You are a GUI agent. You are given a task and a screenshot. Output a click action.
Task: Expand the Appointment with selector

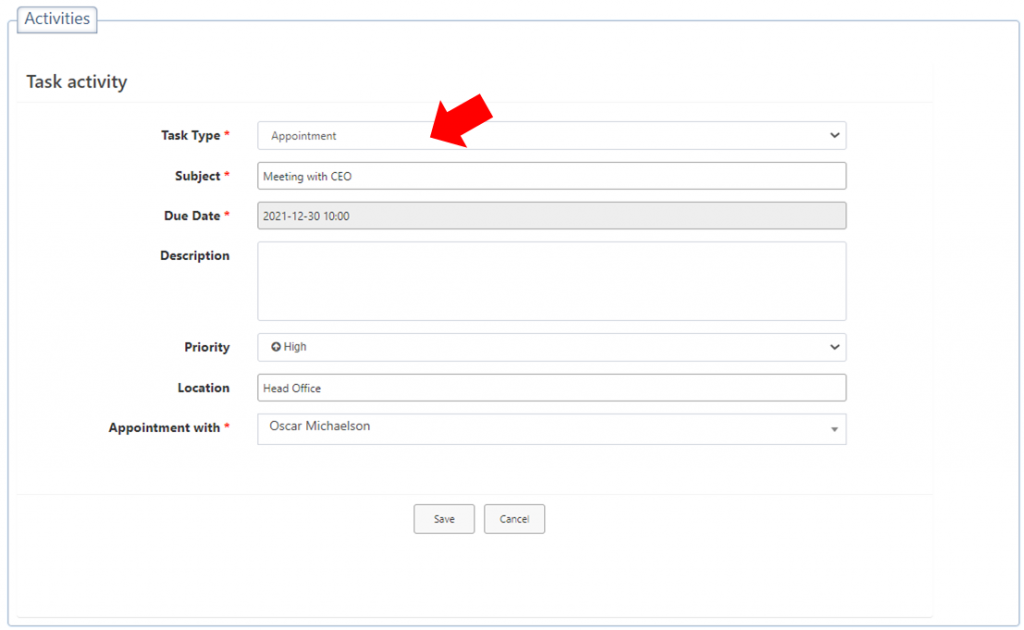pos(552,429)
